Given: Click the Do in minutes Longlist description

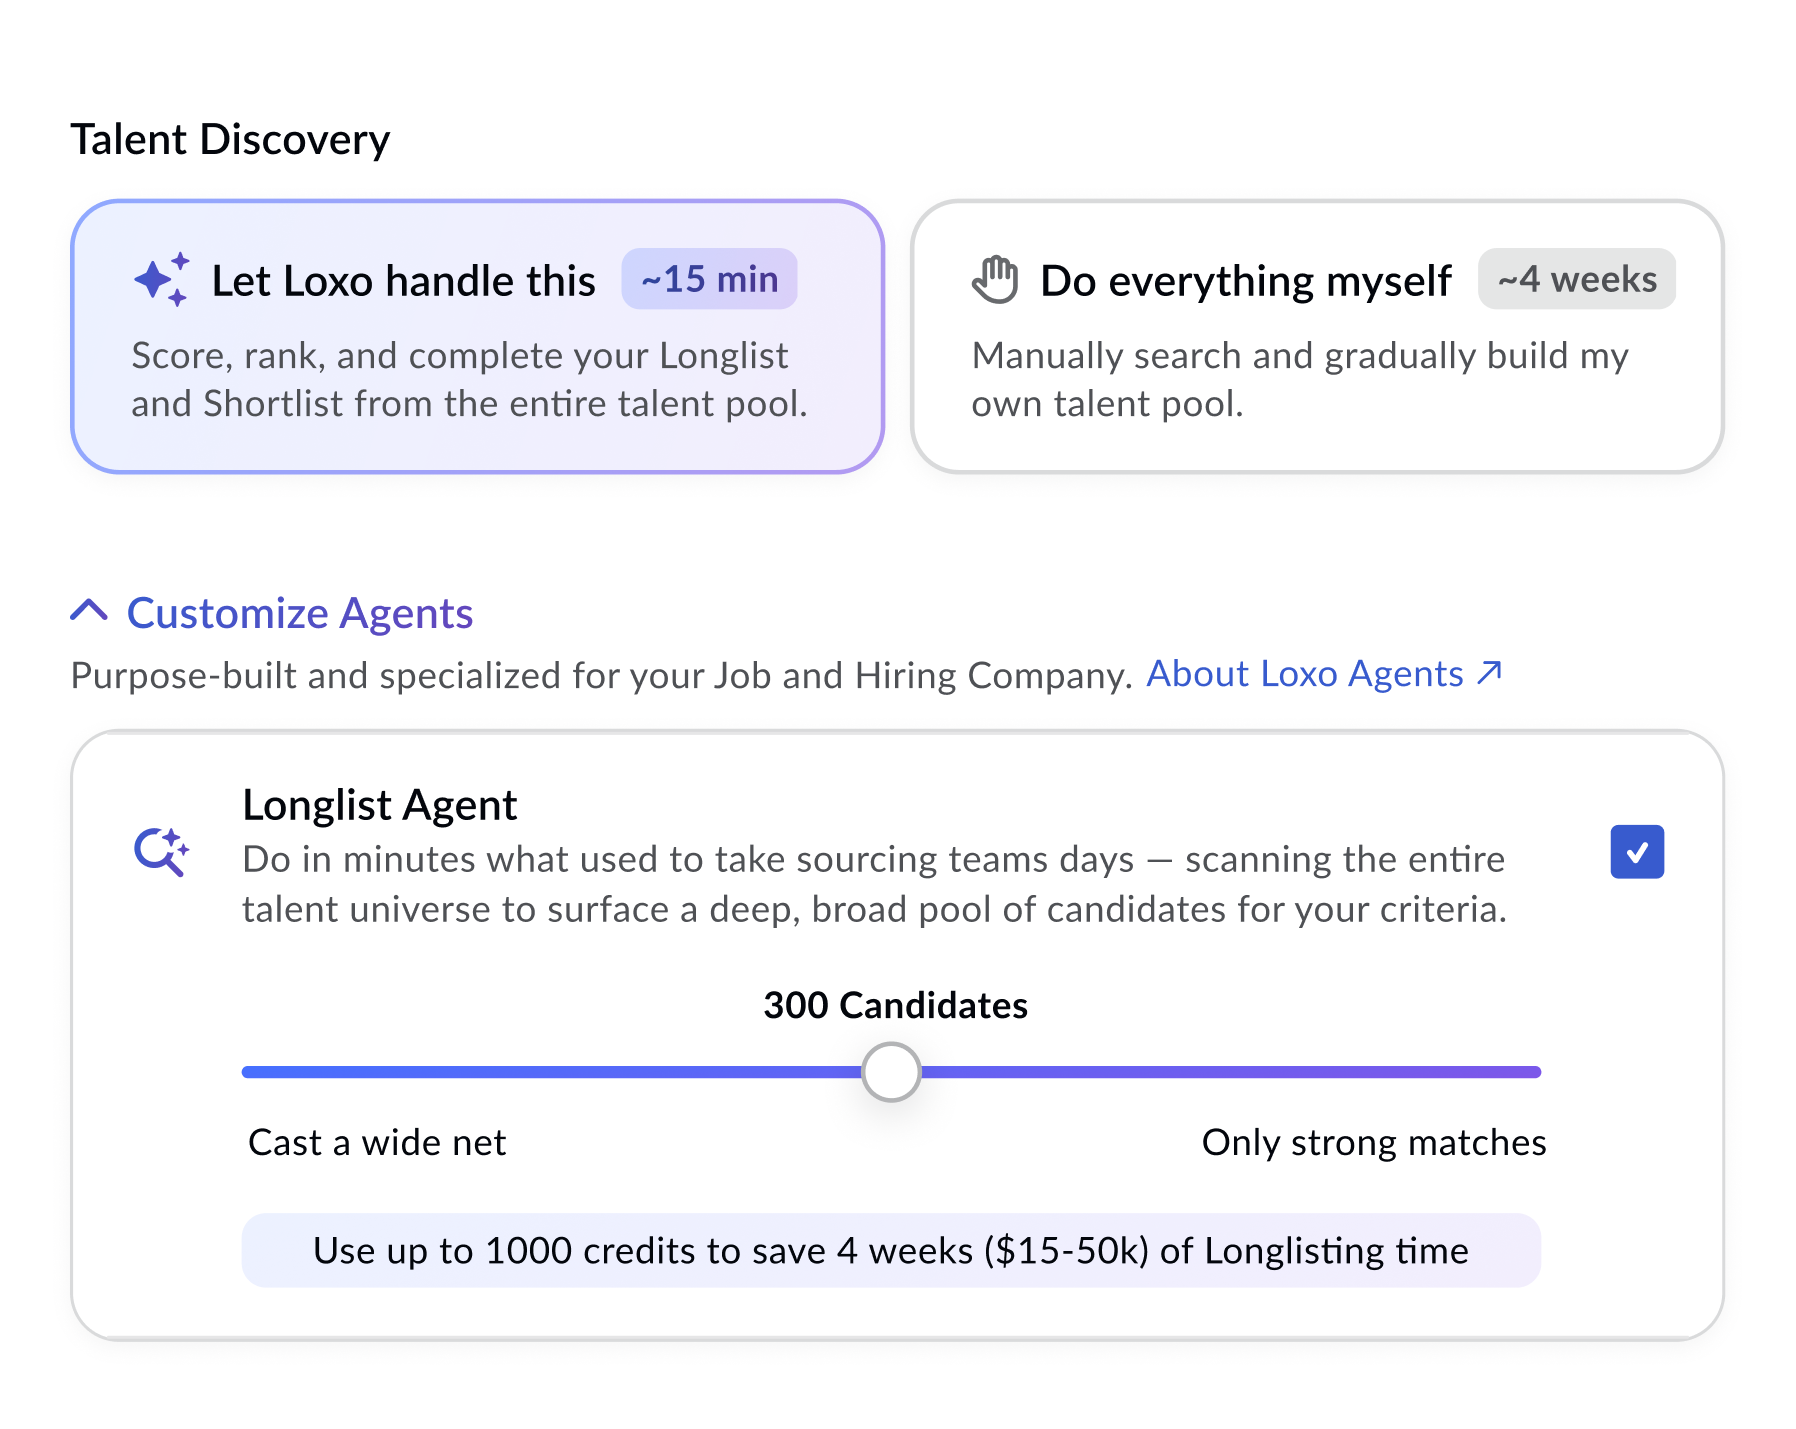Looking at the screenshot, I should tap(874, 884).
